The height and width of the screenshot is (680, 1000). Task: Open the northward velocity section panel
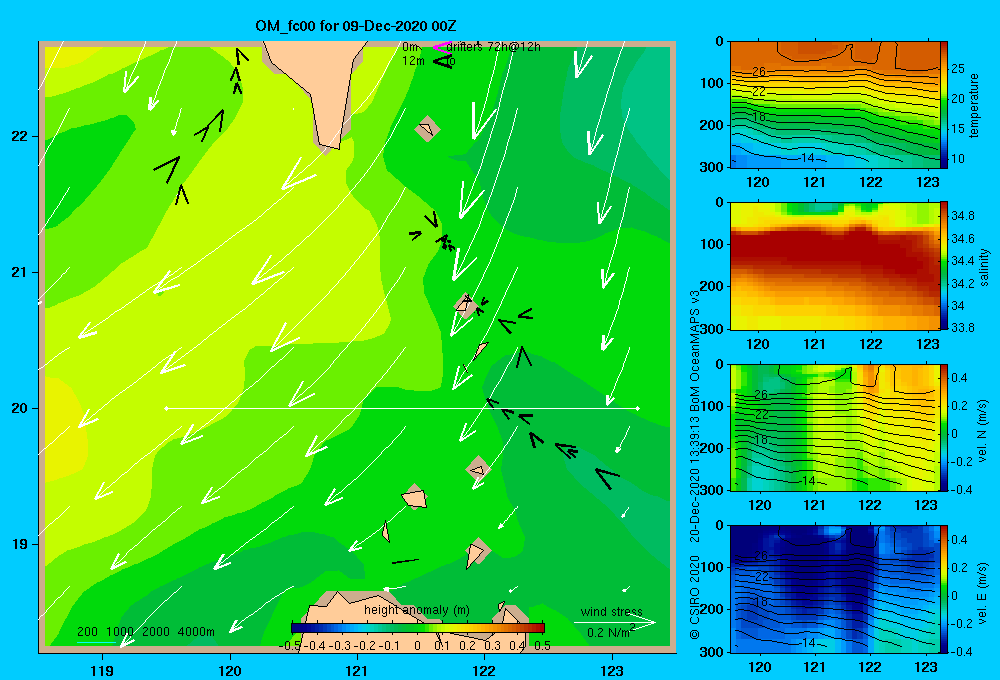pos(834,427)
